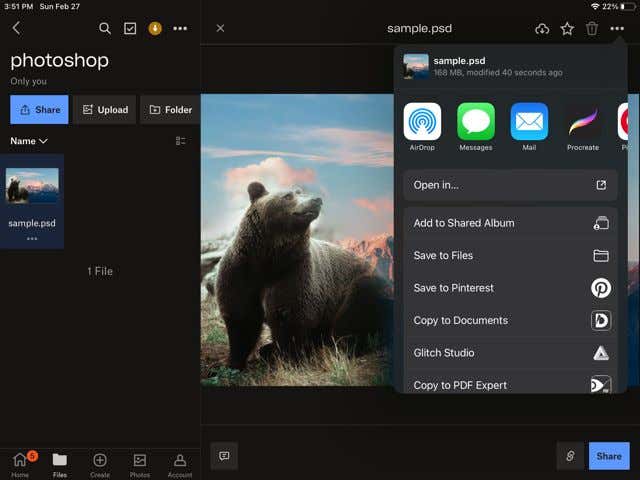Image resolution: width=640 pixels, height=480 pixels.
Task: Star sample.psd as favorite
Action: 567,29
